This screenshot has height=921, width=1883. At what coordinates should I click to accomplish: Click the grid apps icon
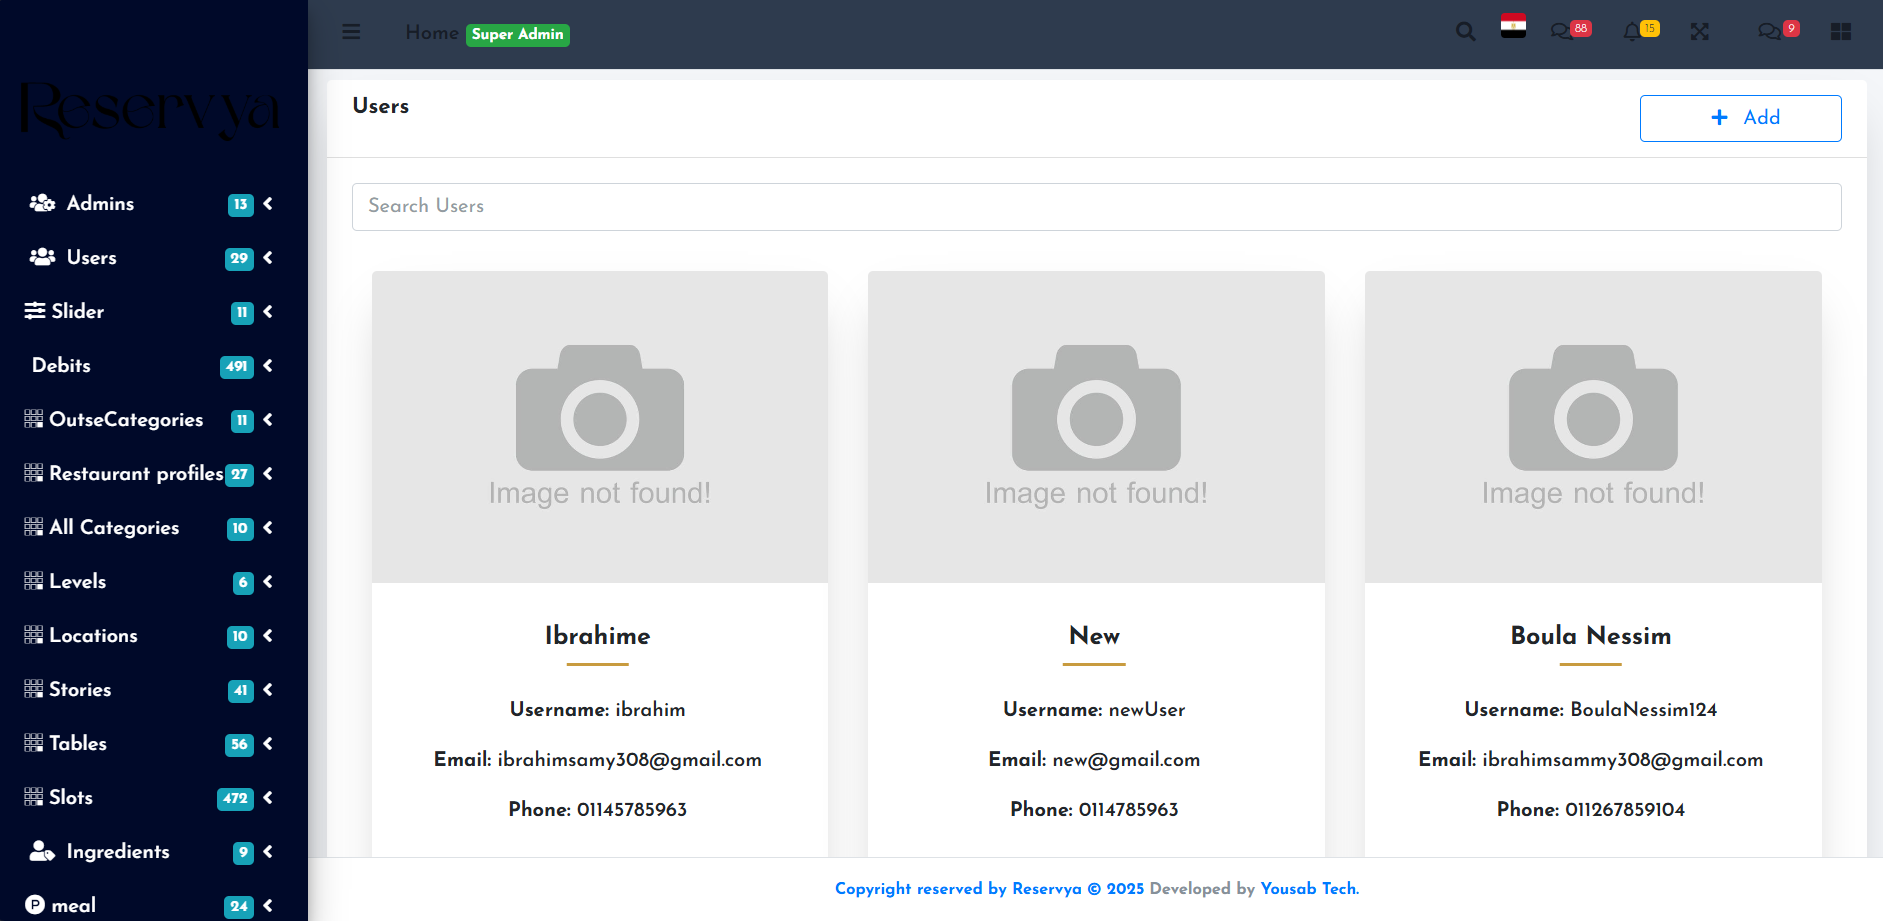pos(1840,32)
